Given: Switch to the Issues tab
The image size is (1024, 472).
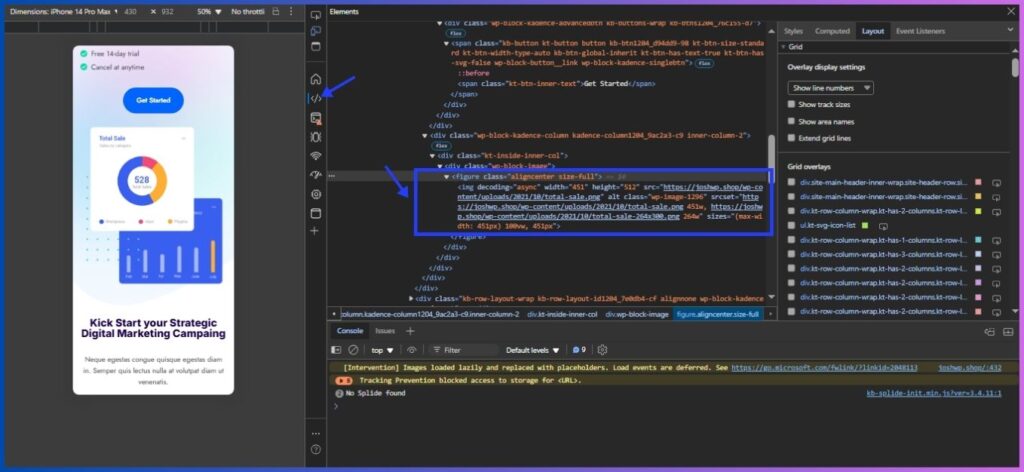Looking at the screenshot, I should coord(385,331).
